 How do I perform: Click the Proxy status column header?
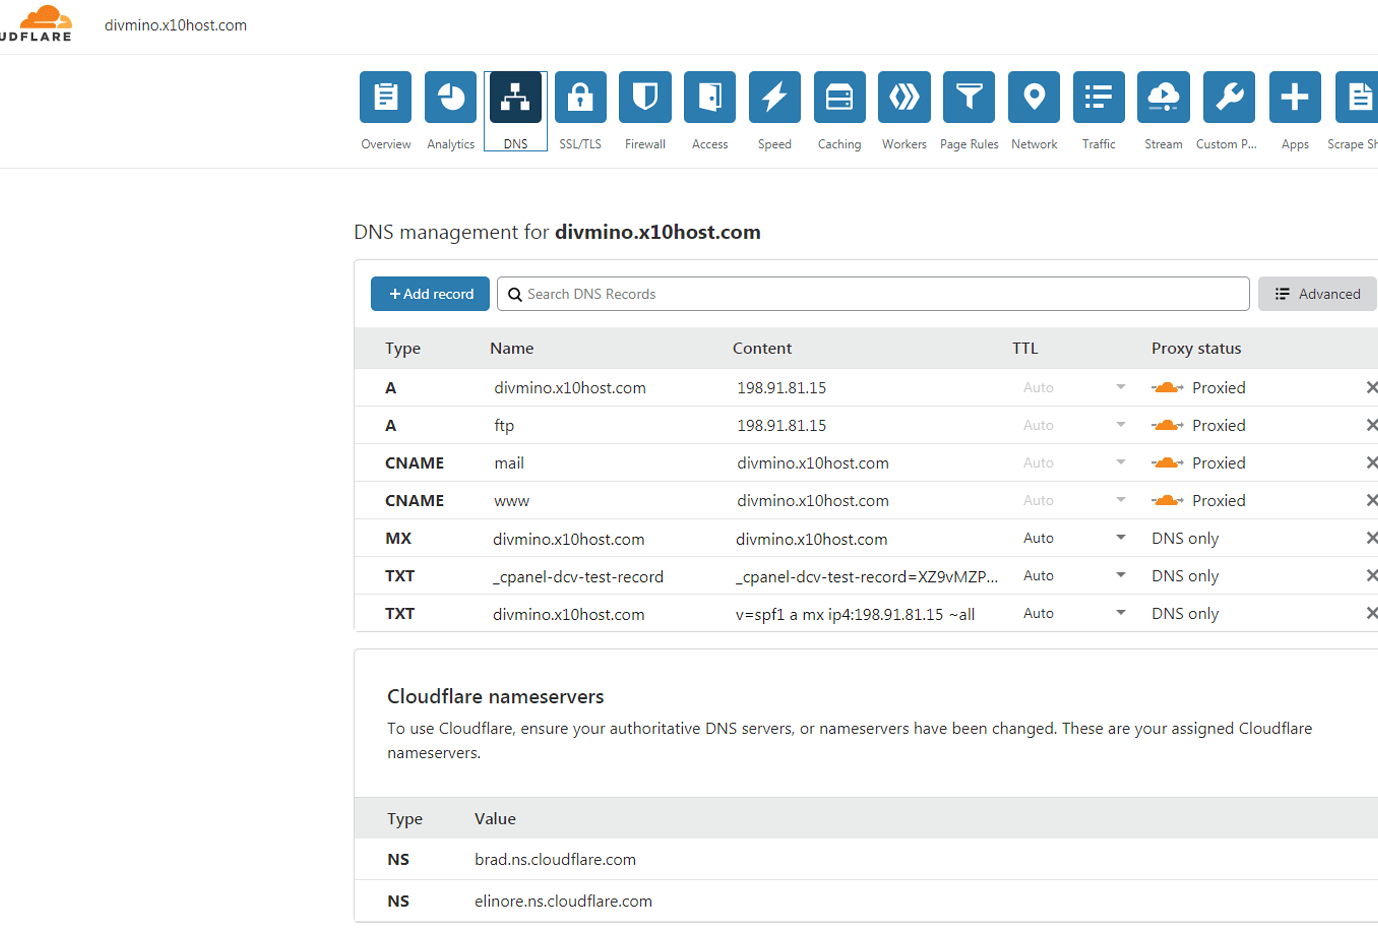1196,348
